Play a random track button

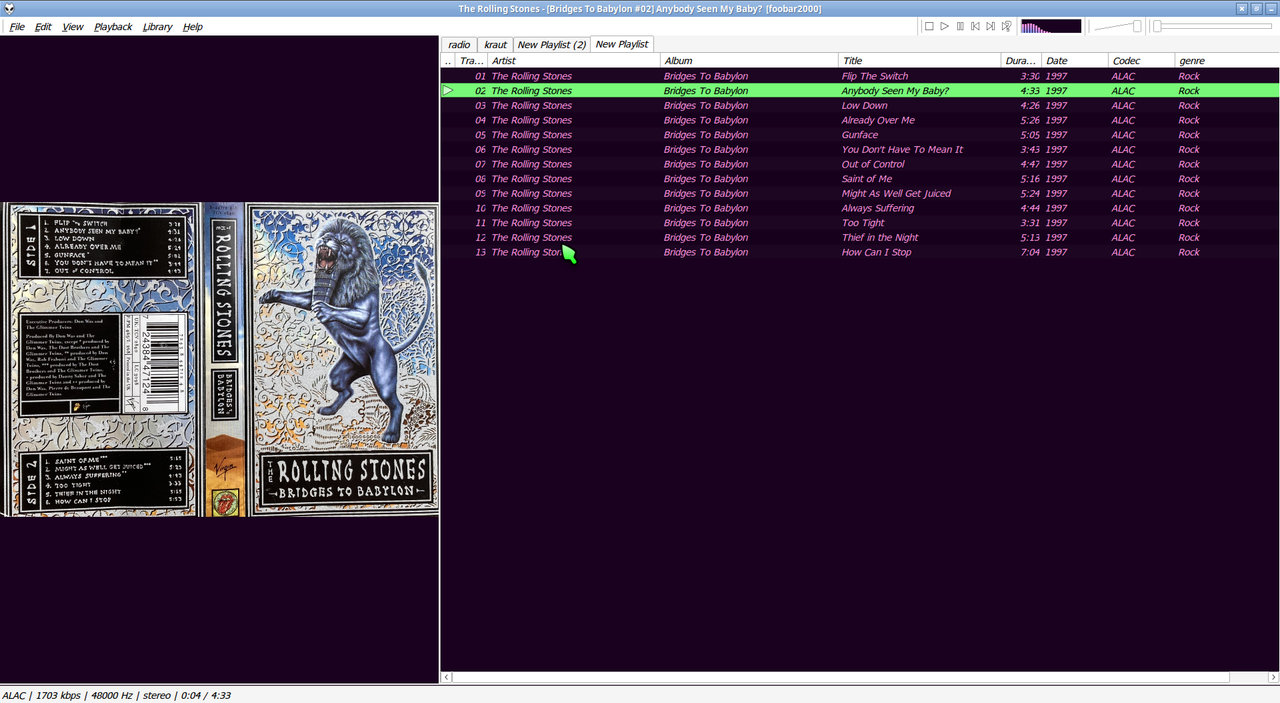click(x=1006, y=26)
